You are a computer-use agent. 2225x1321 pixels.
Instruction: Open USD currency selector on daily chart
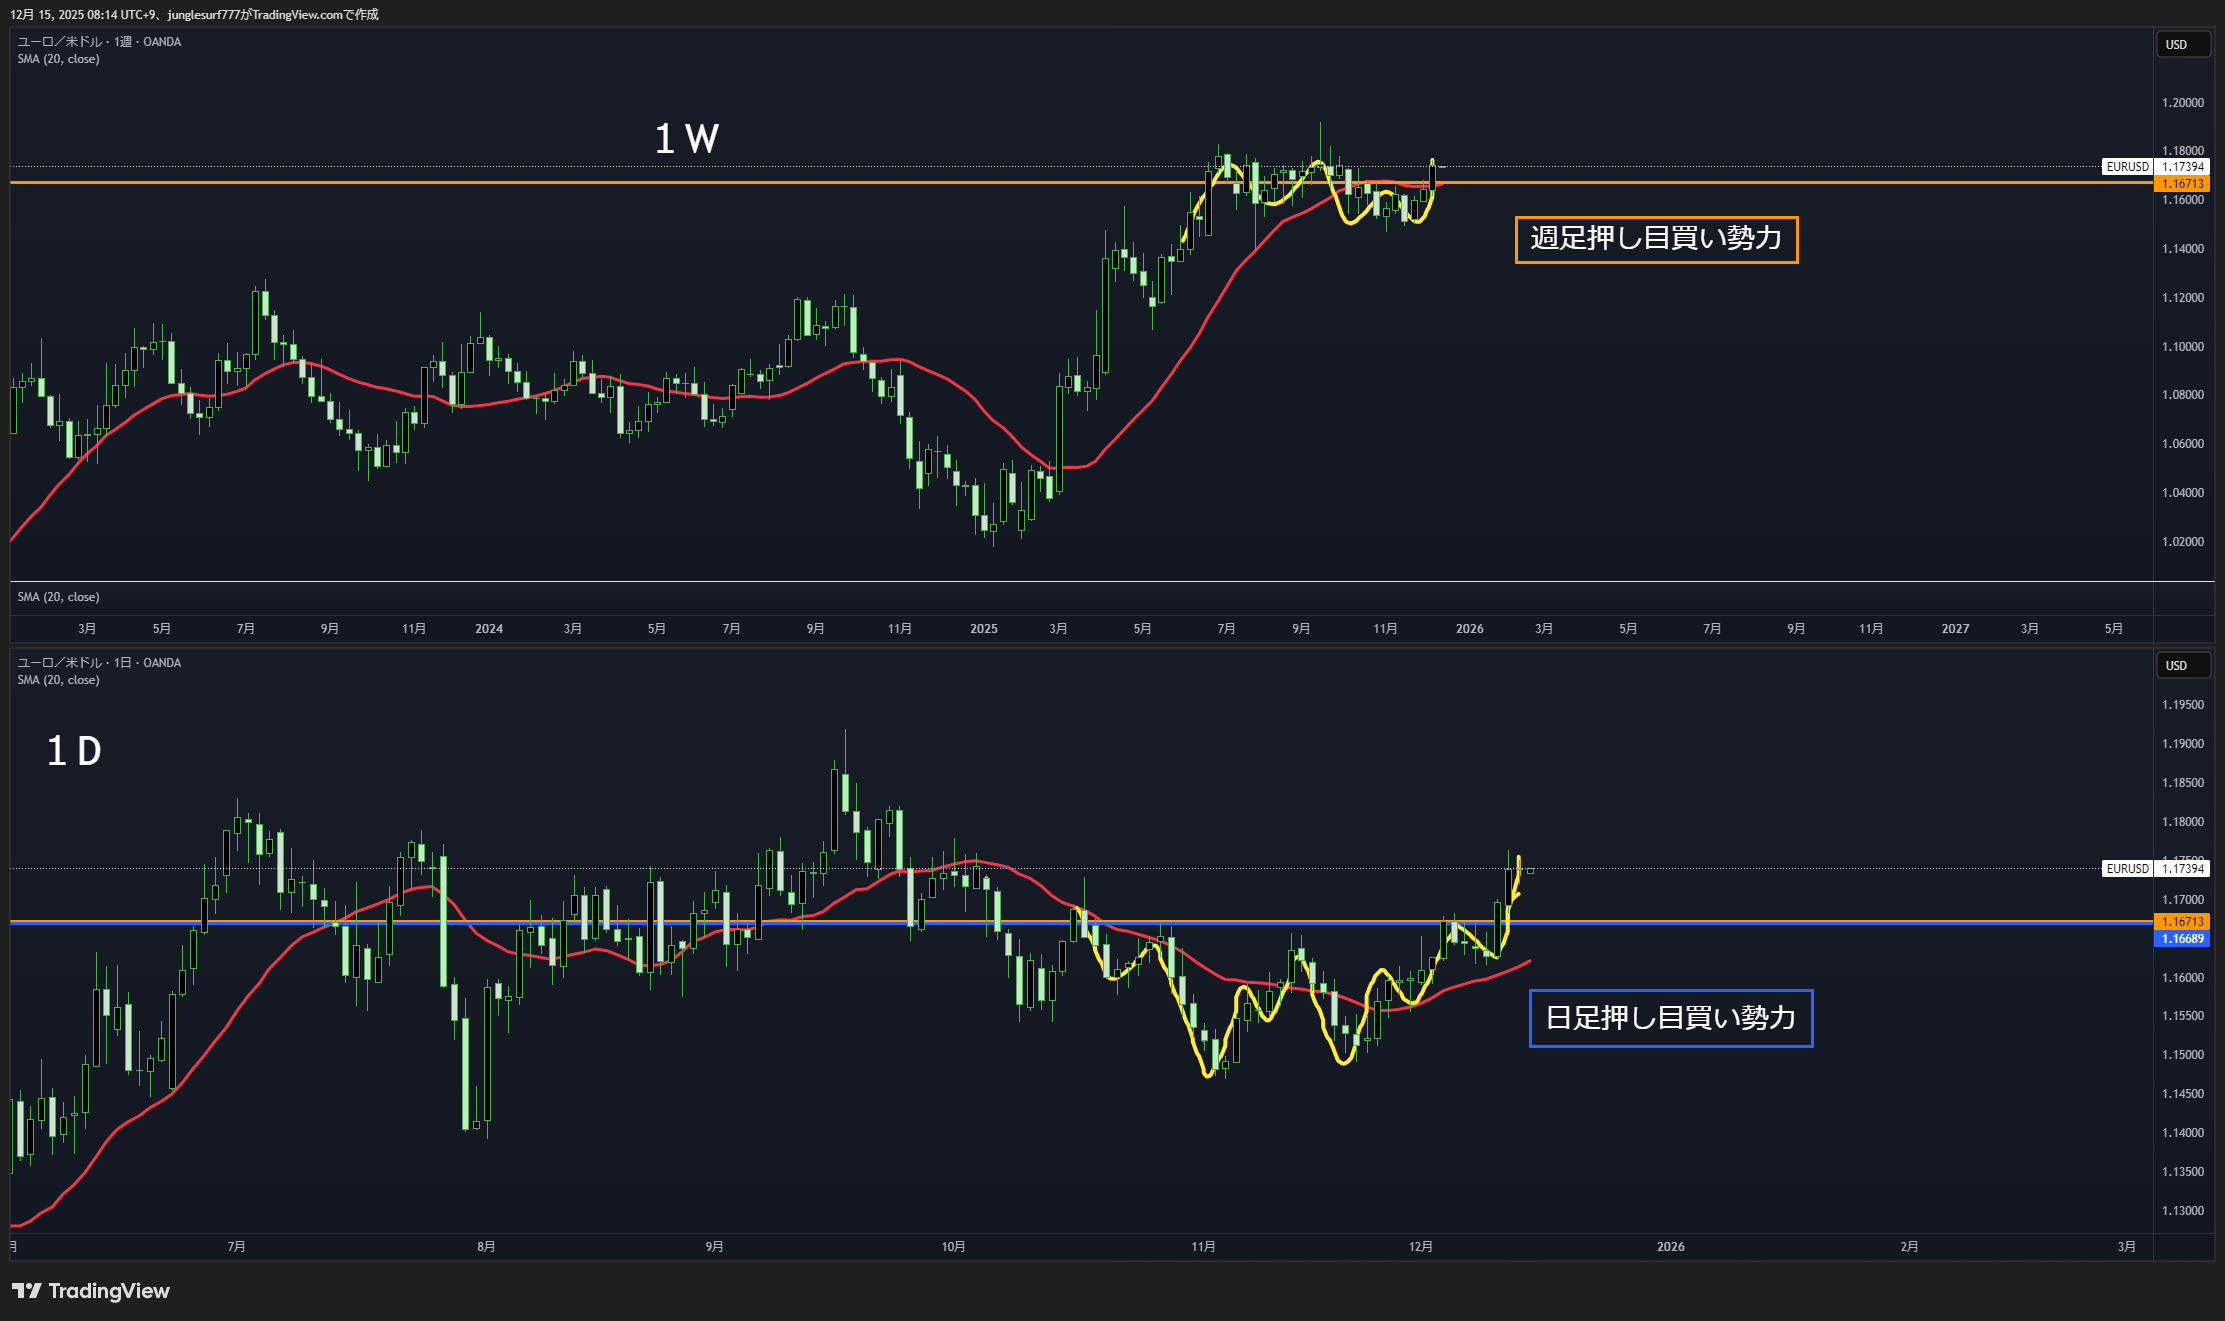click(2181, 666)
